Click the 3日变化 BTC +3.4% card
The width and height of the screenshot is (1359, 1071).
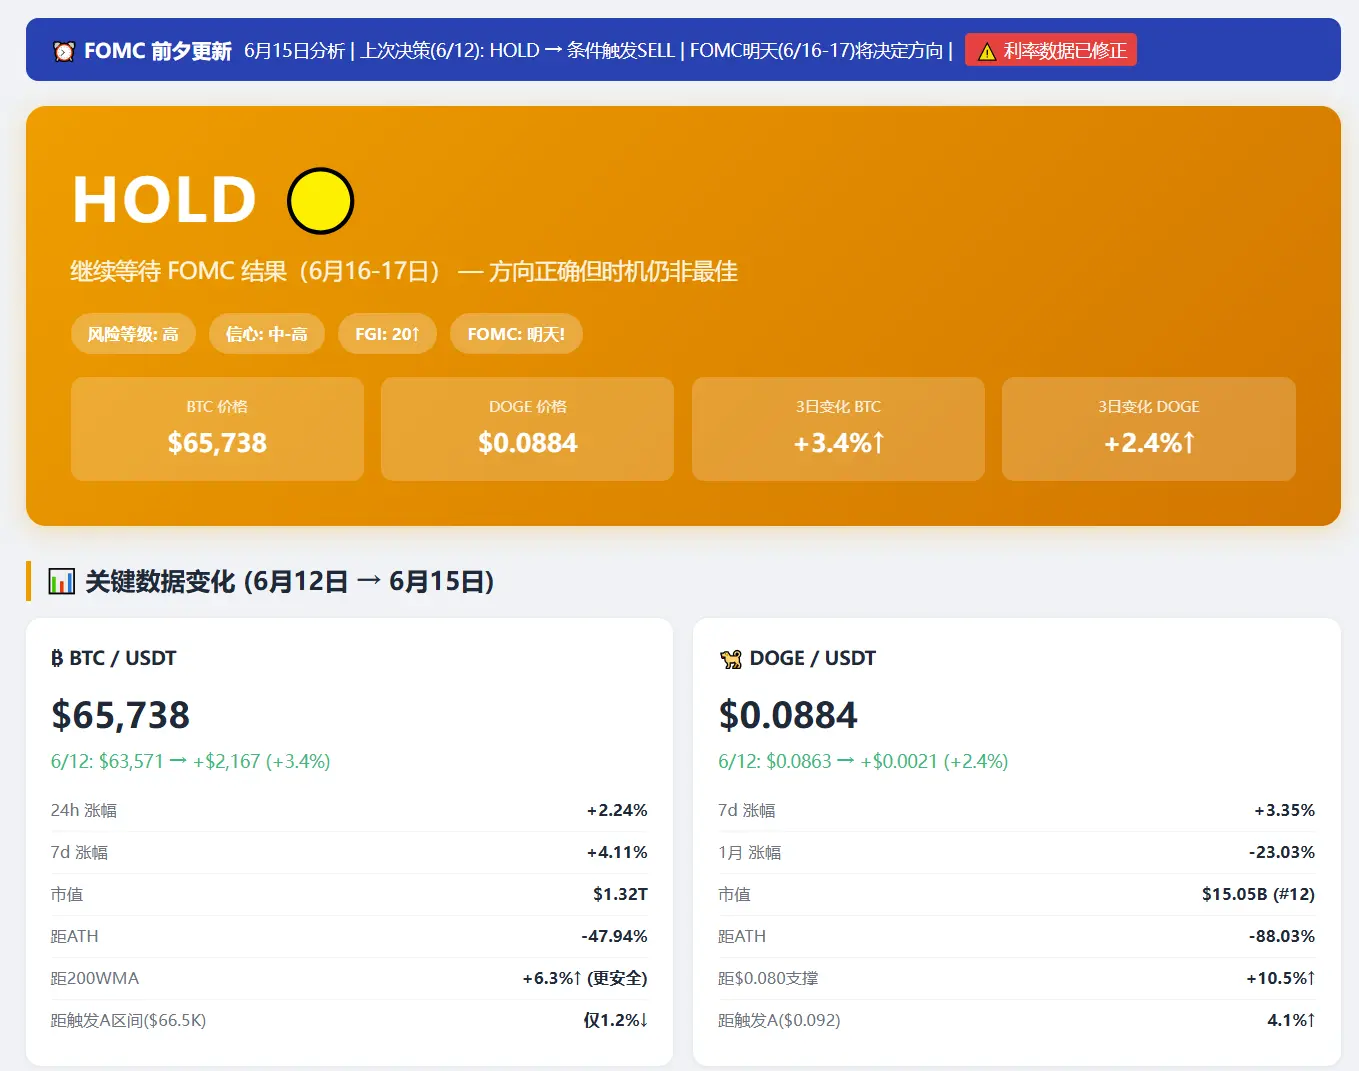[x=838, y=429]
